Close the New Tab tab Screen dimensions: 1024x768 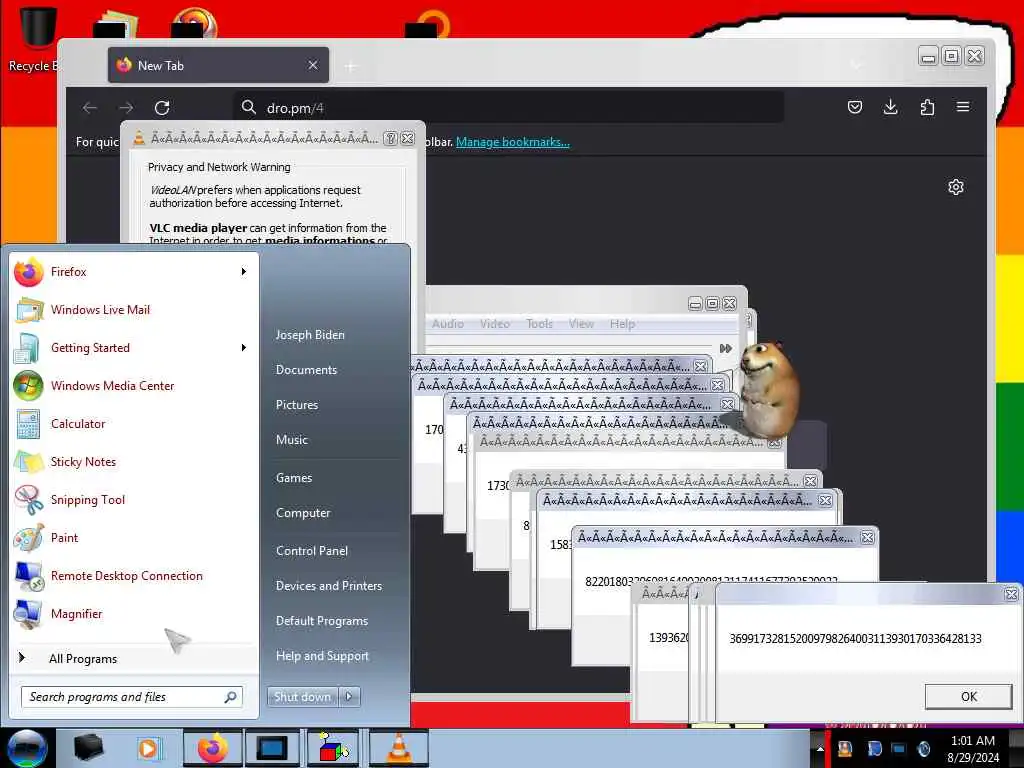(x=313, y=65)
